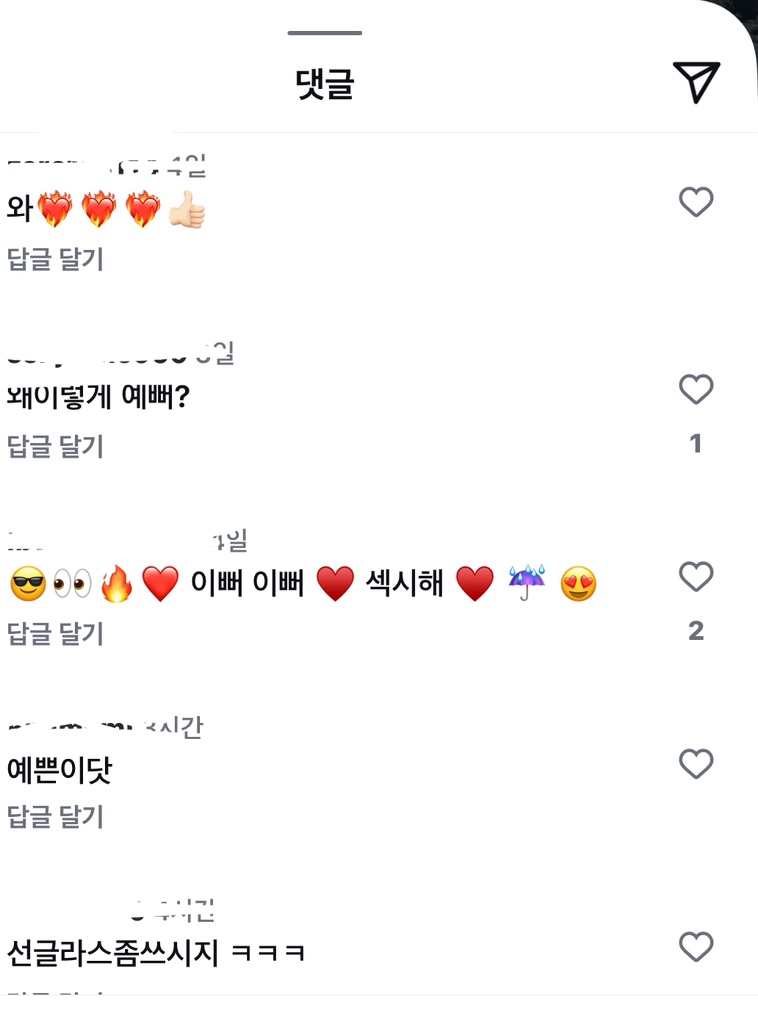Image resolution: width=758 pixels, height=1024 pixels.
Task: Tap the sunglasses-emoji "이뻐 이뻐" comment text
Action: coord(302,583)
